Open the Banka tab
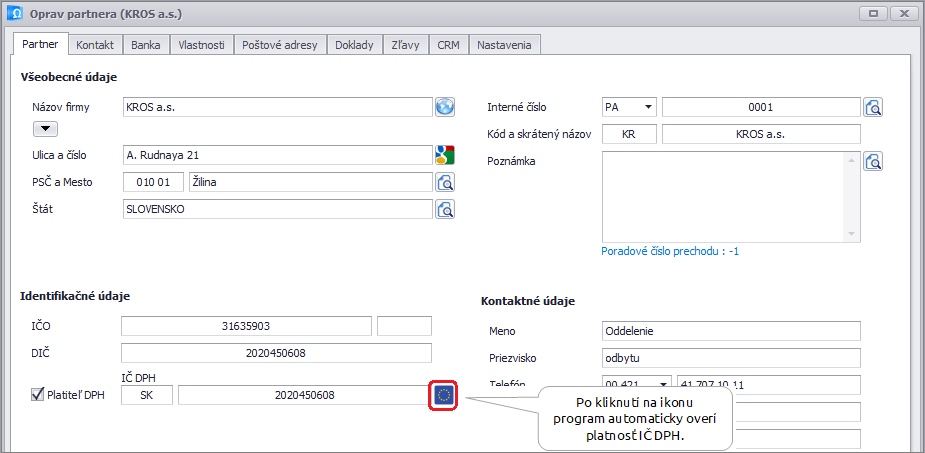Viewport: 925px width, 453px height. coord(146,45)
